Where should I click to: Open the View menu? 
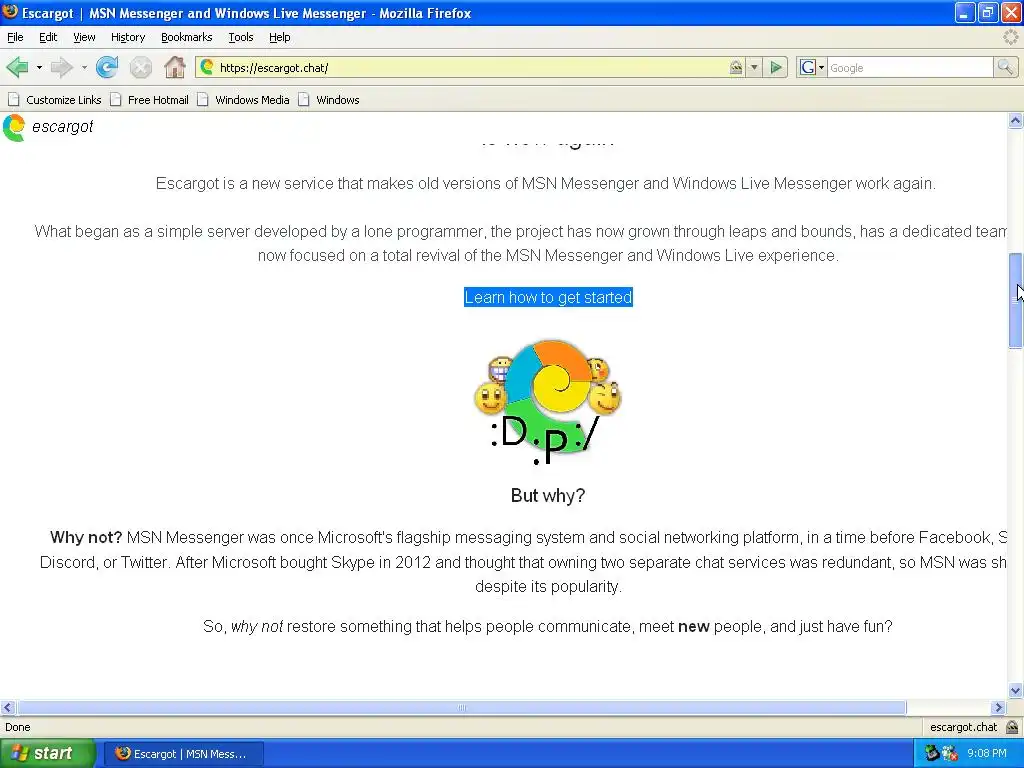coord(84,37)
